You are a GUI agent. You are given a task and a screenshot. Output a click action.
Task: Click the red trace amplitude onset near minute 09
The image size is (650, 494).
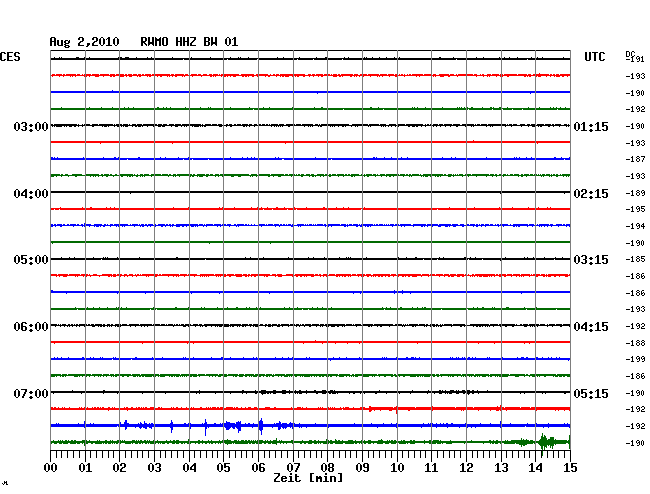point(370,409)
